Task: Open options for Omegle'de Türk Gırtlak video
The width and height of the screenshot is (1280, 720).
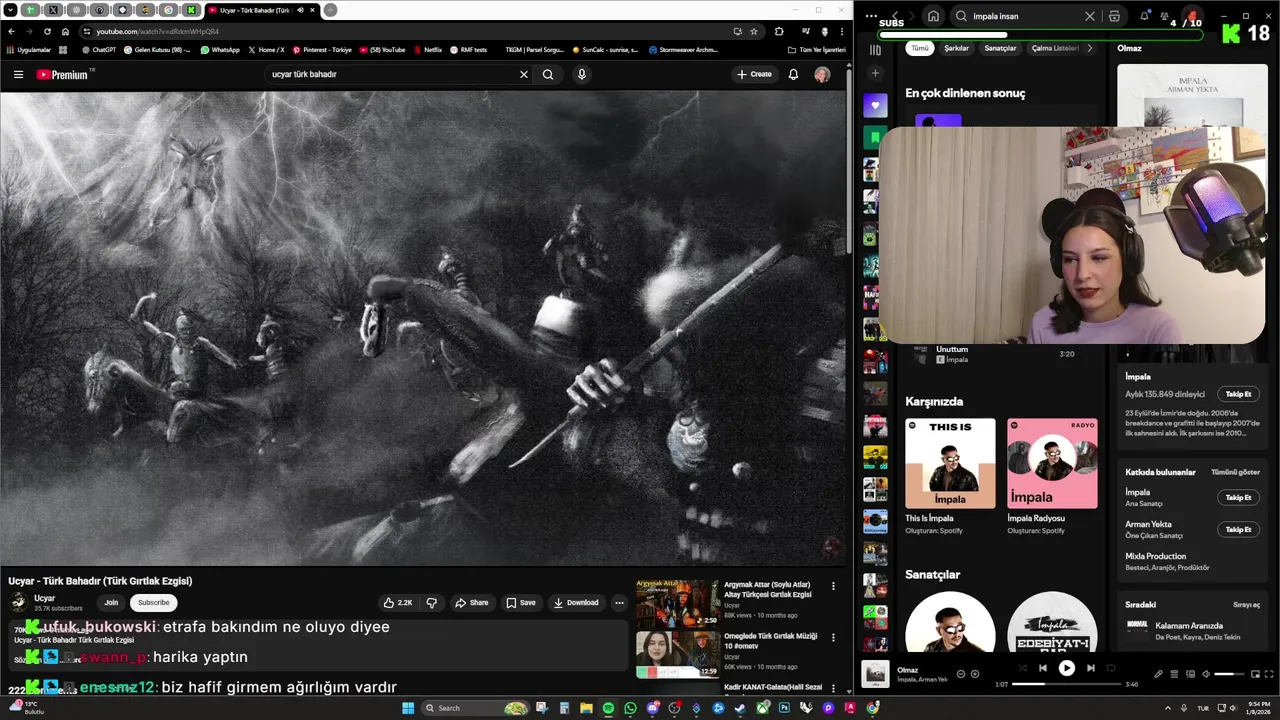Action: [833, 637]
